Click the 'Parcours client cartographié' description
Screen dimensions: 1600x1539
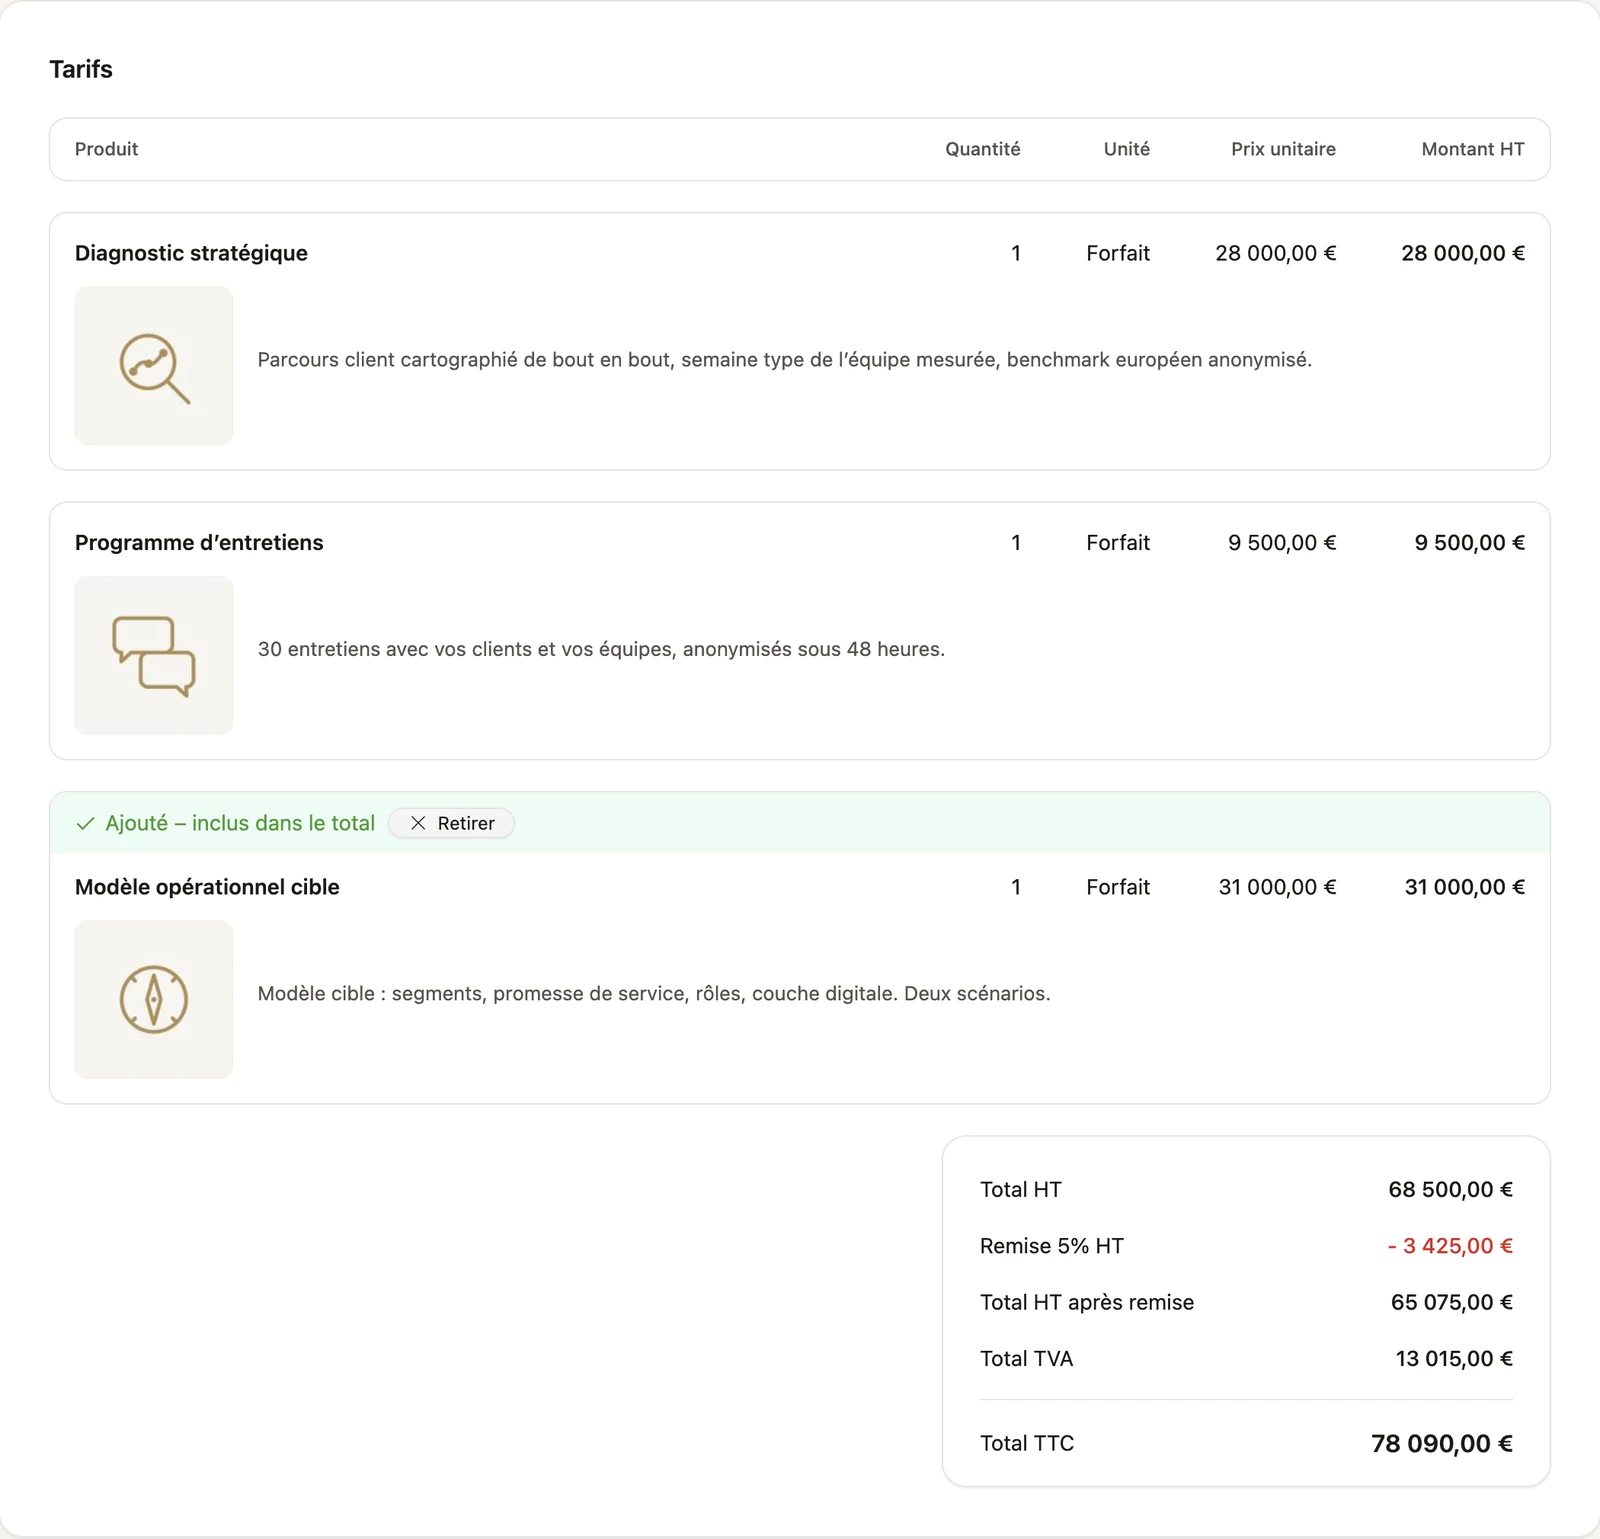point(784,360)
